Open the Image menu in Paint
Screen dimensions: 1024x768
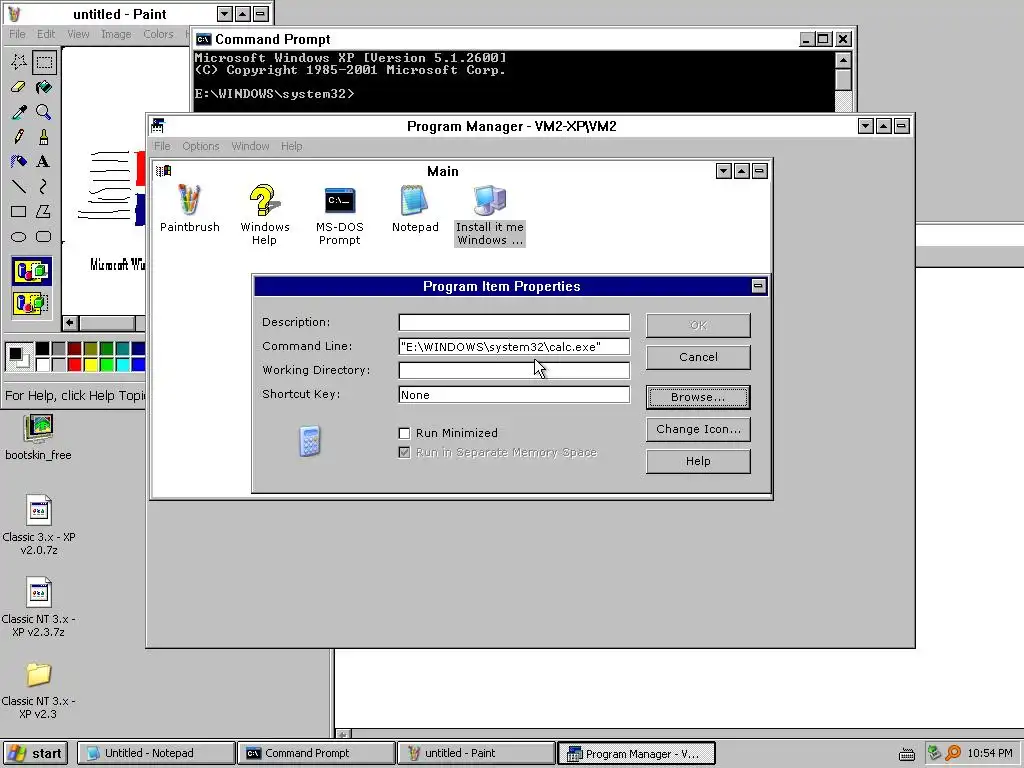[116, 34]
